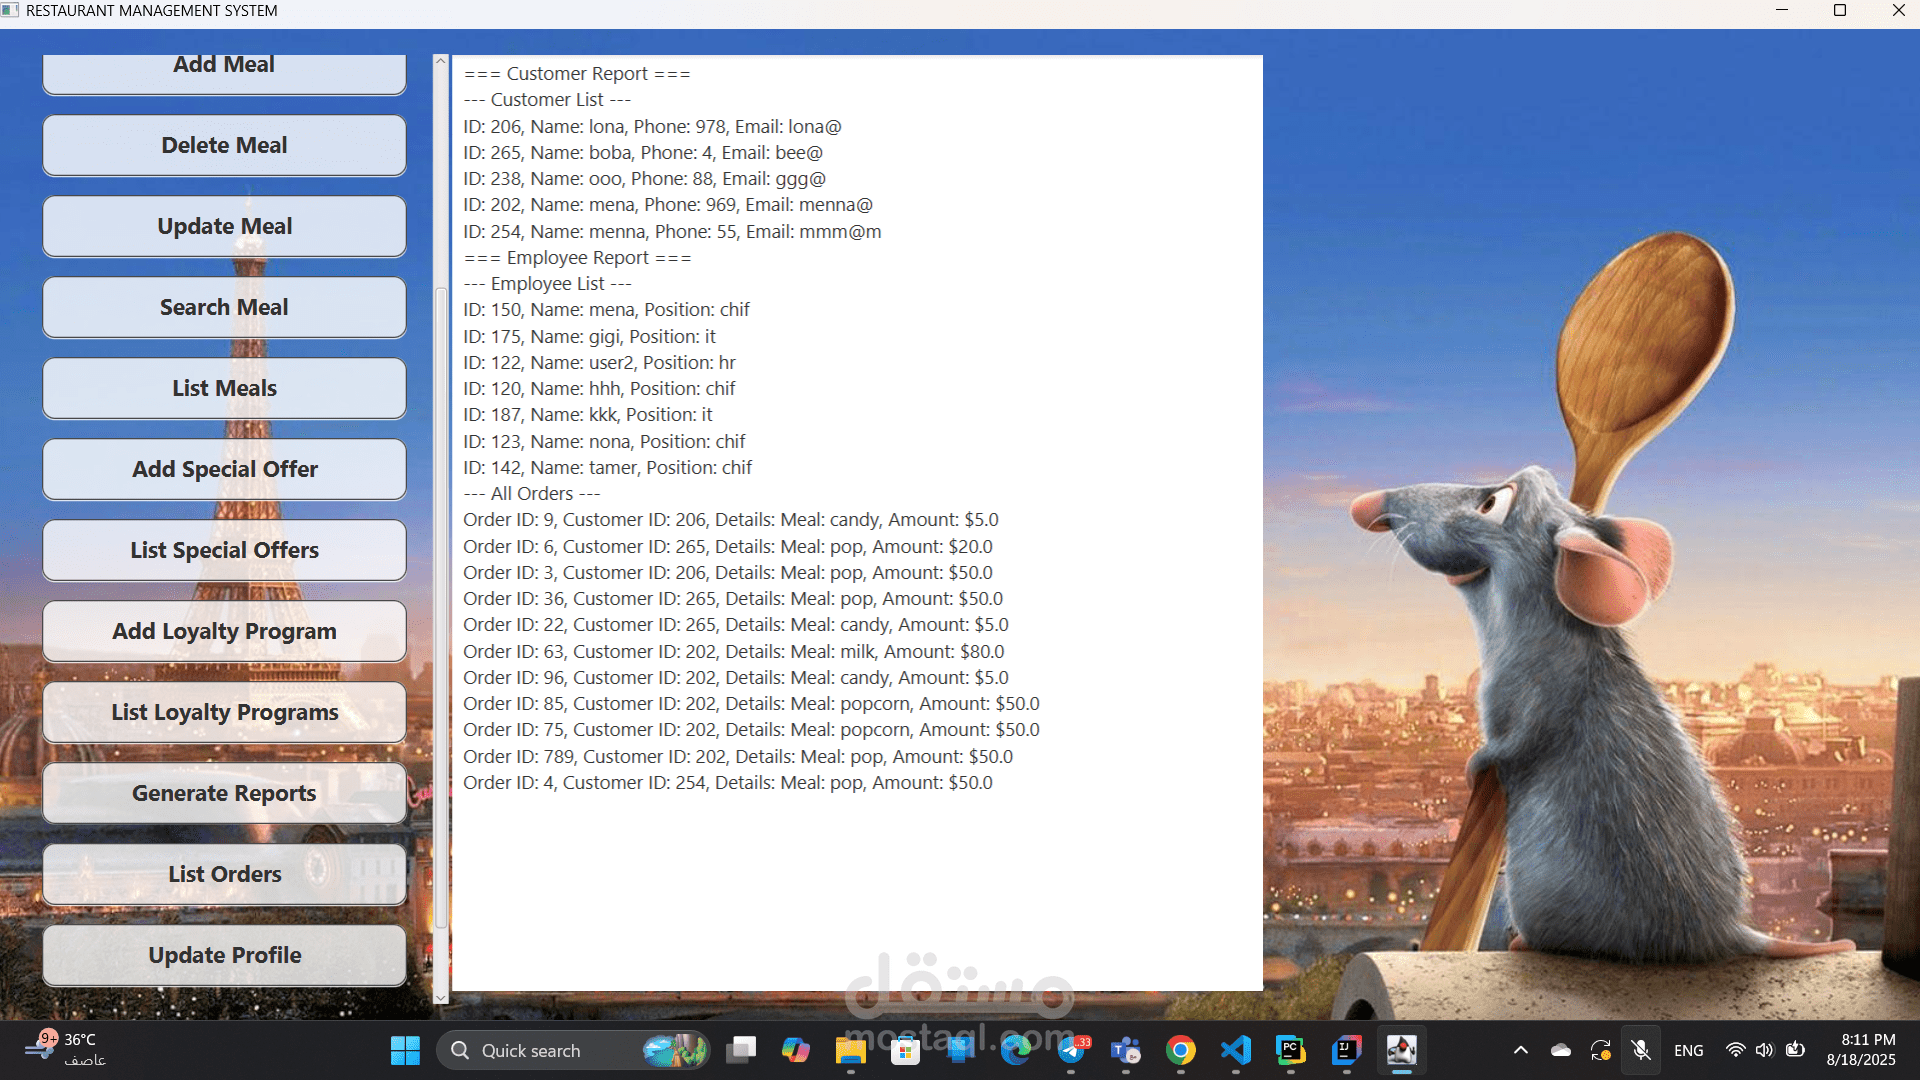Switch the ENG input language indicator
1920x1080 pixels.
1689,1050
